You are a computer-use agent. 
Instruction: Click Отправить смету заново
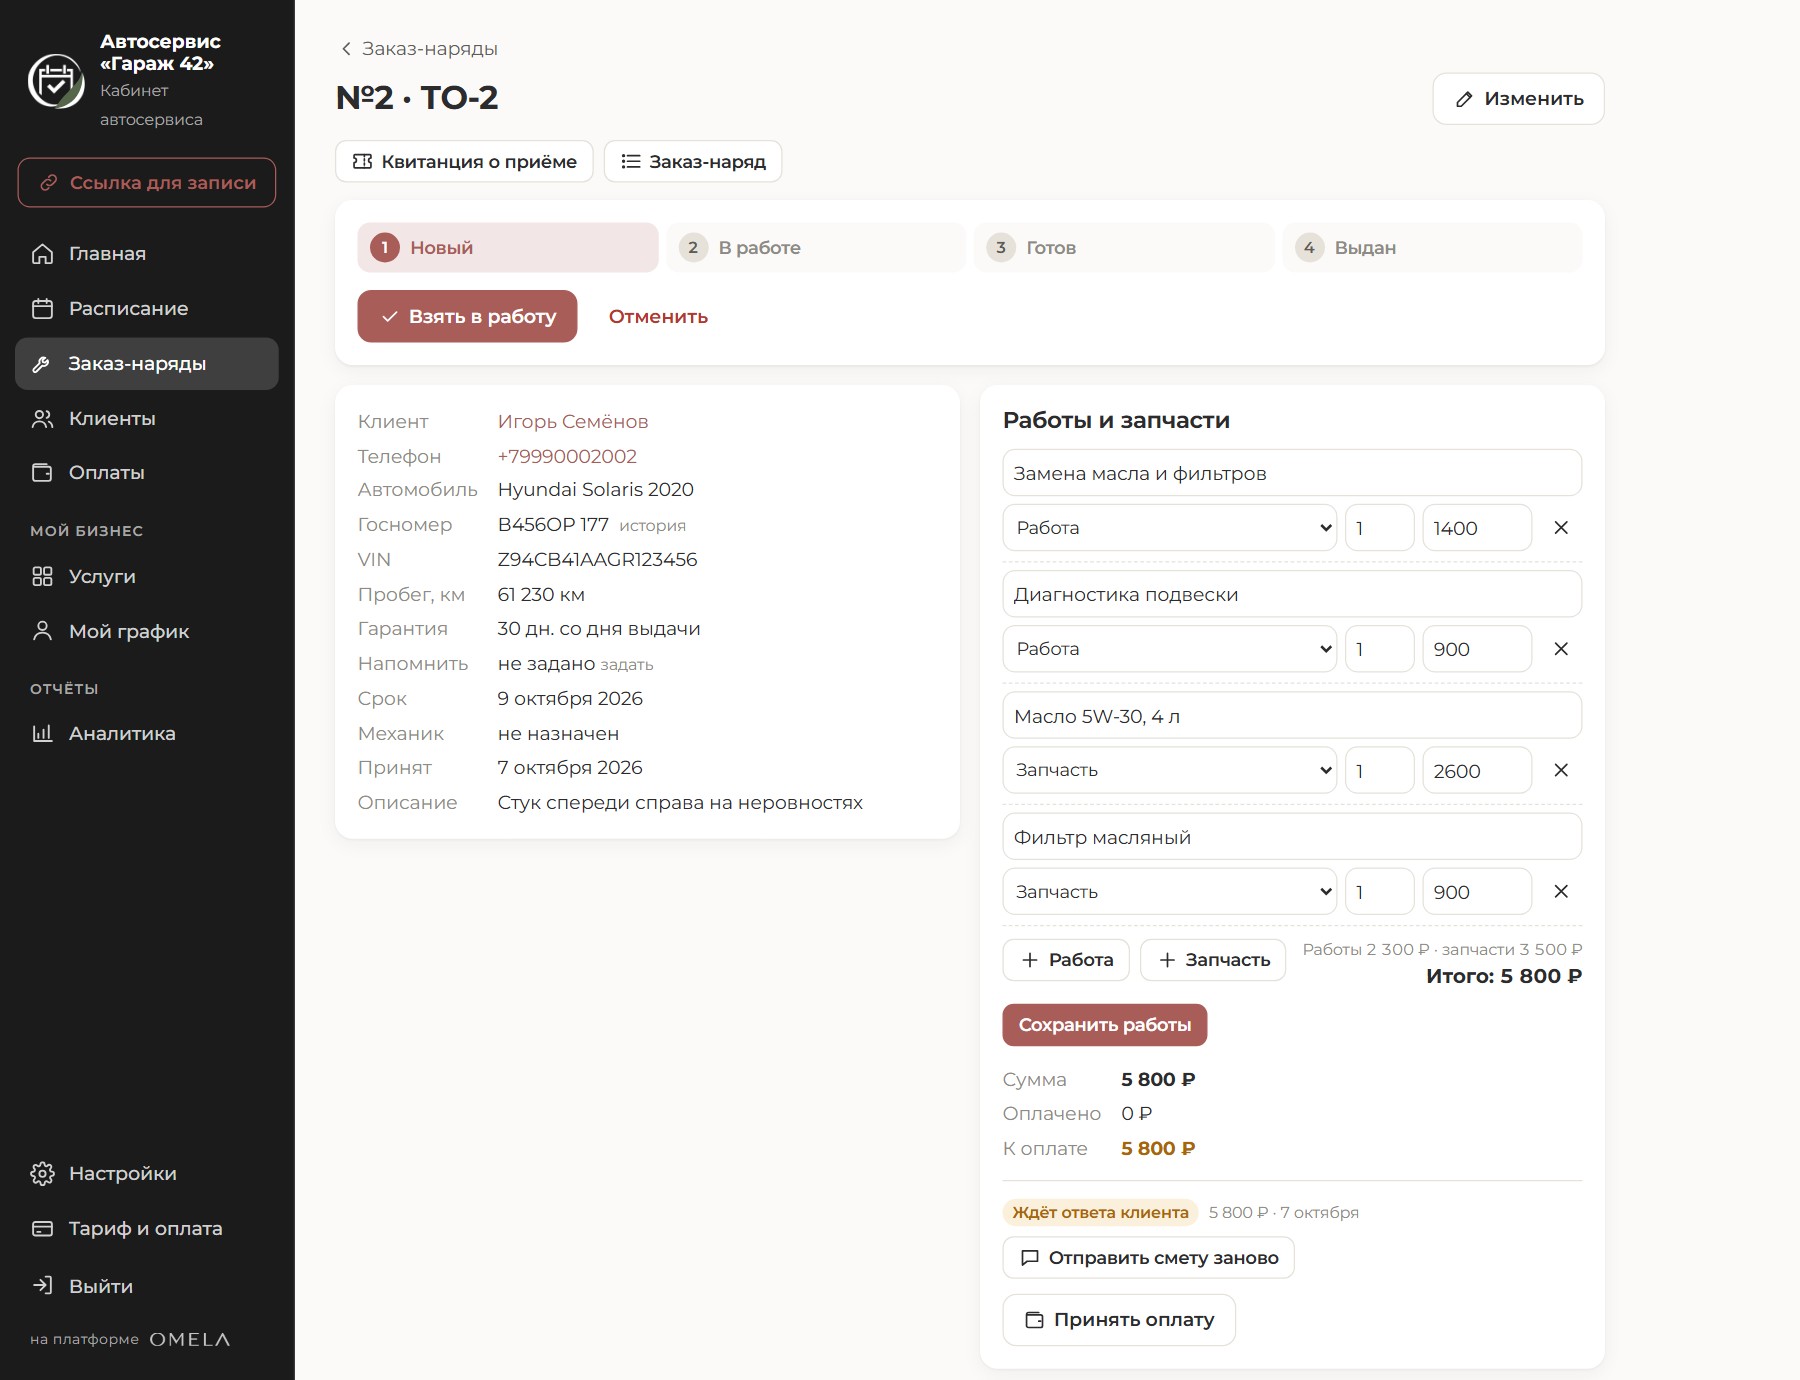(x=1149, y=1258)
